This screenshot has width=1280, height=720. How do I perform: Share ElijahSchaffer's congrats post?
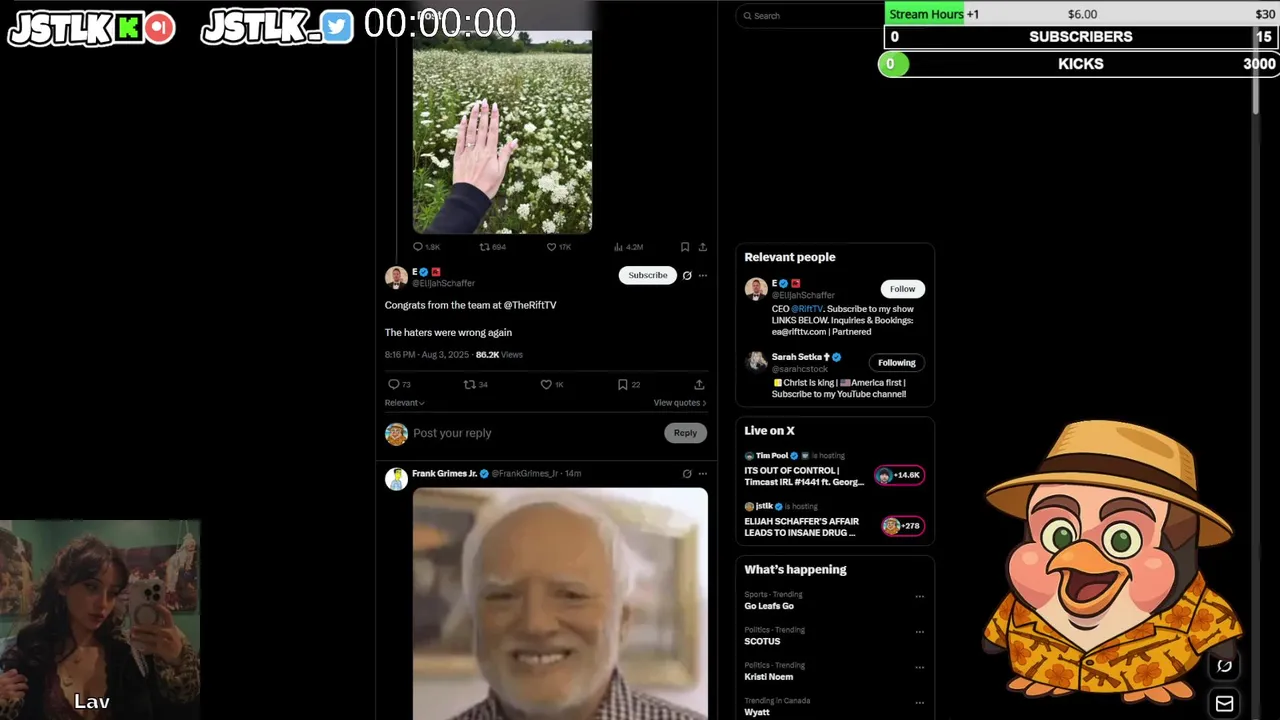pos(699,384)
